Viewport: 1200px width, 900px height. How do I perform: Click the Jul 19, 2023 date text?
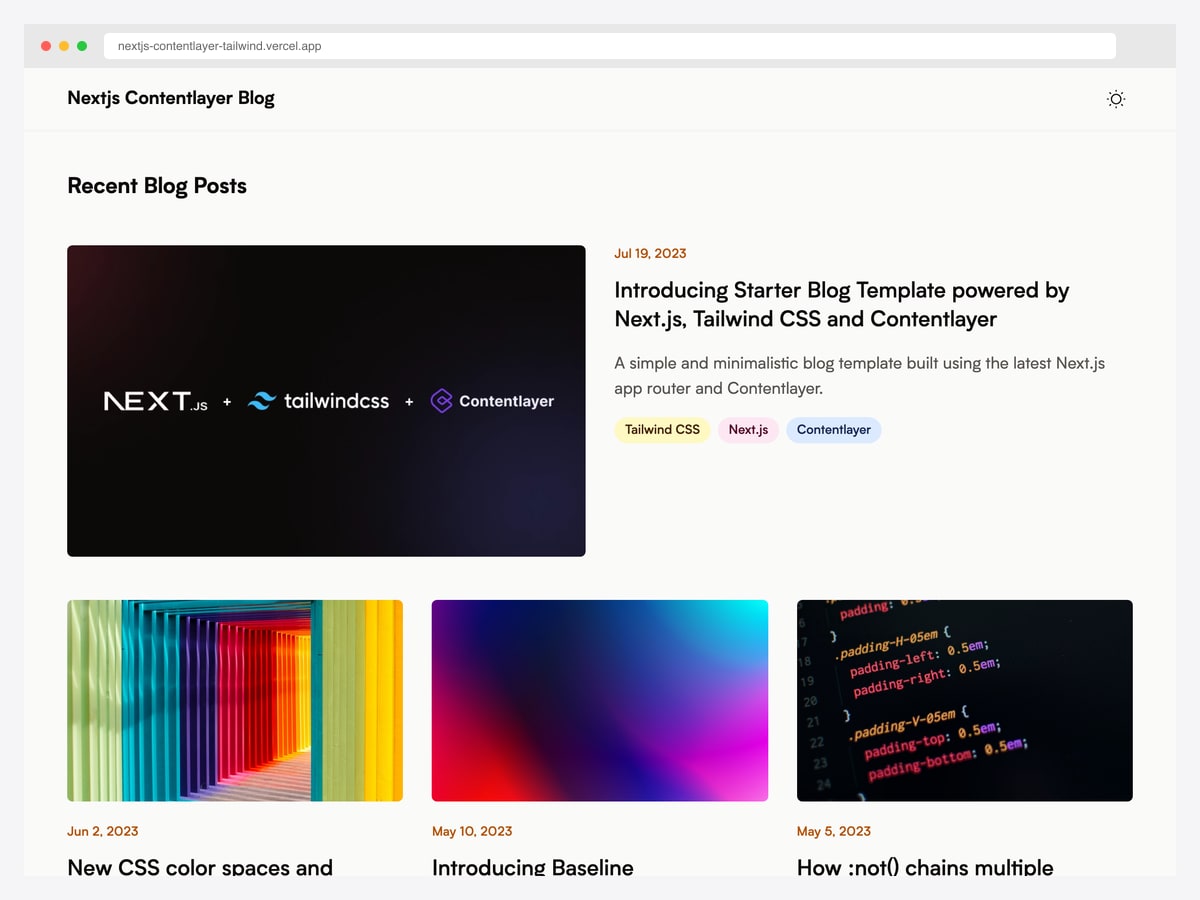click(650, 253)
